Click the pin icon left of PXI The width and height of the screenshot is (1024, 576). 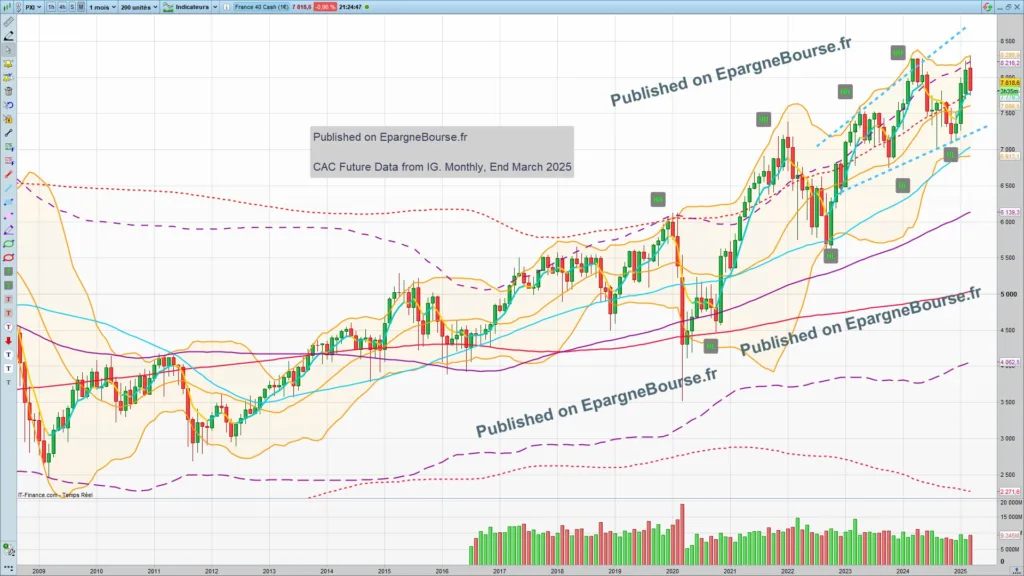tap(18, 7)
